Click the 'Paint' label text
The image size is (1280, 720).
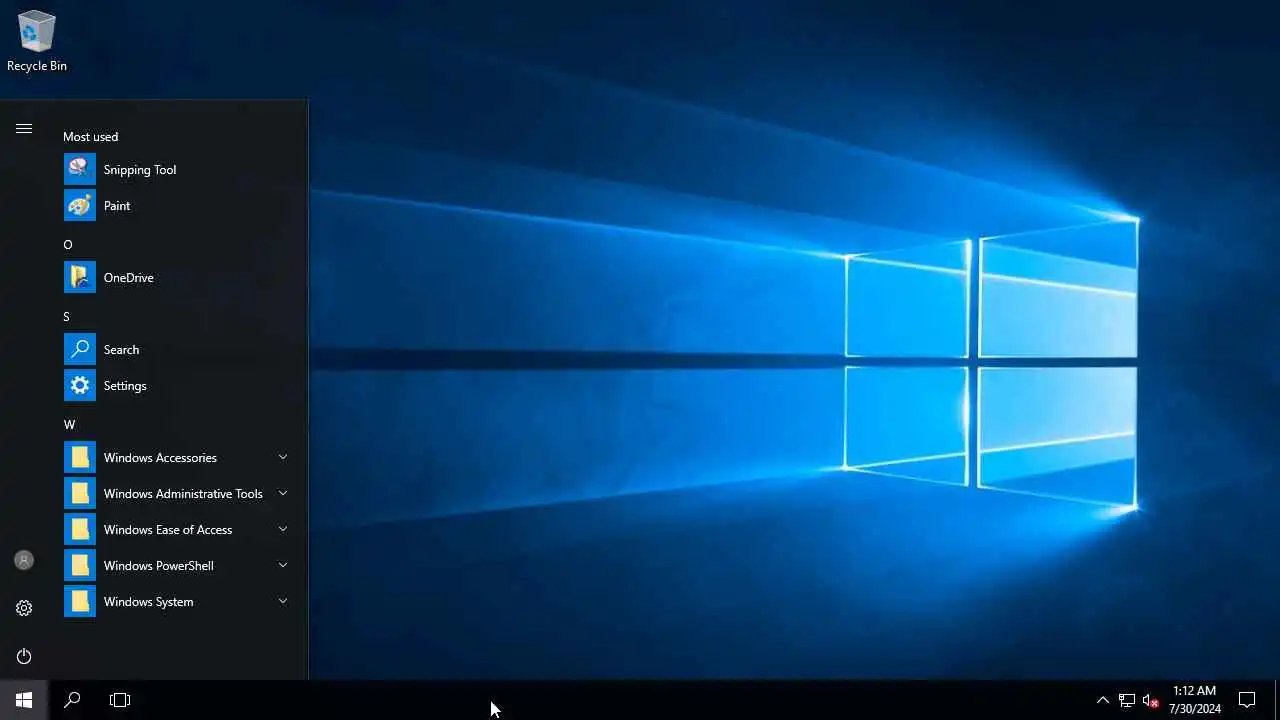117,206
